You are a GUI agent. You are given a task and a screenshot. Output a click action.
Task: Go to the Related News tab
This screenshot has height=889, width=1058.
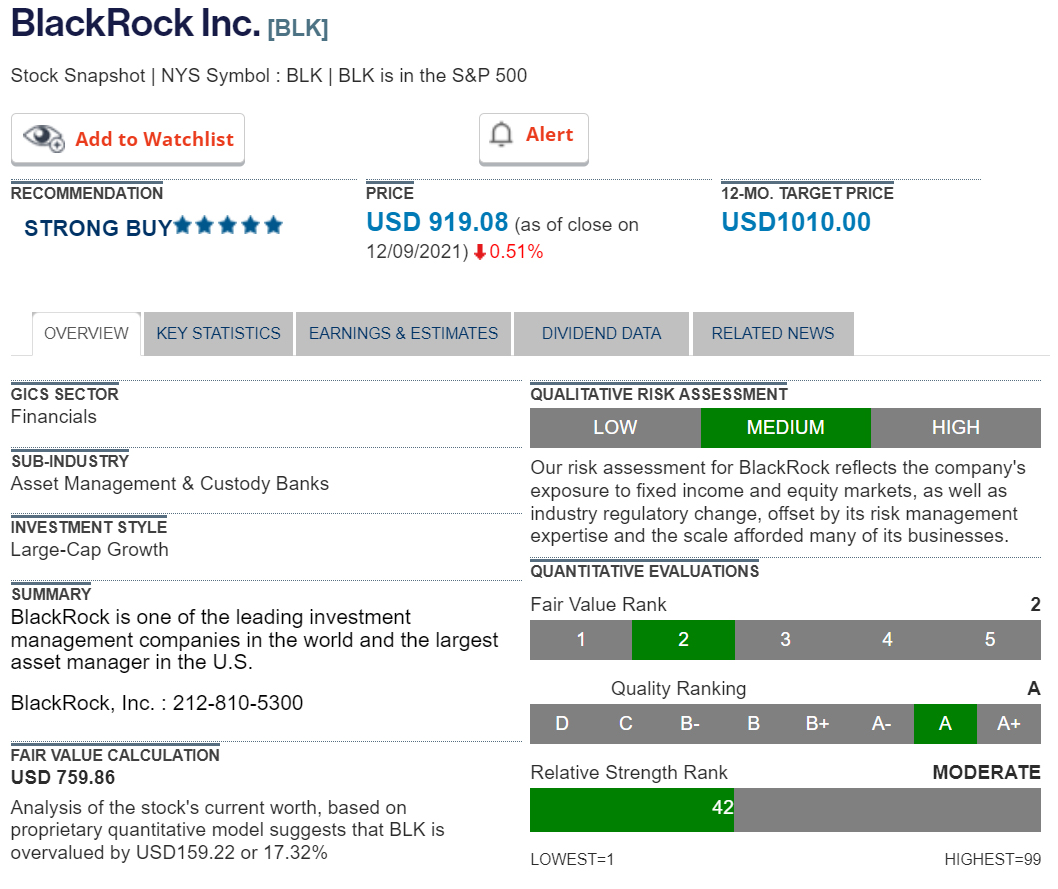pos(772,334)
